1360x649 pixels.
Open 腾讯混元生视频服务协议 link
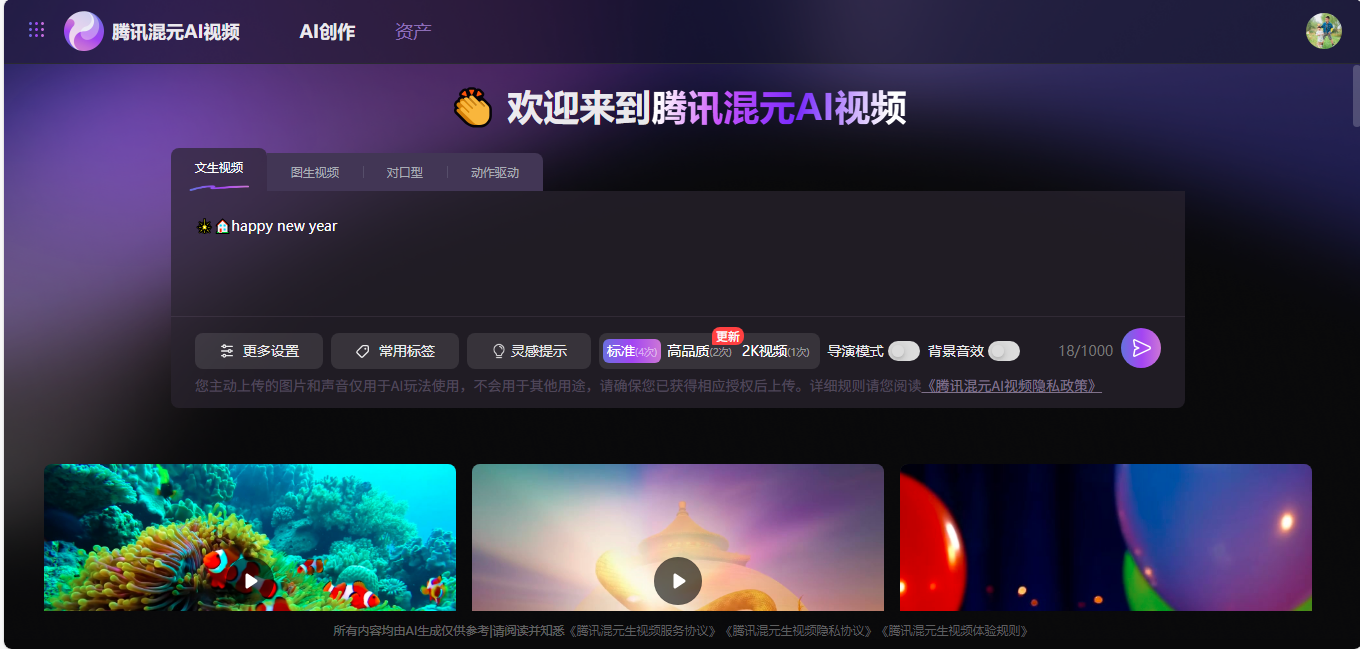(643, 631)
